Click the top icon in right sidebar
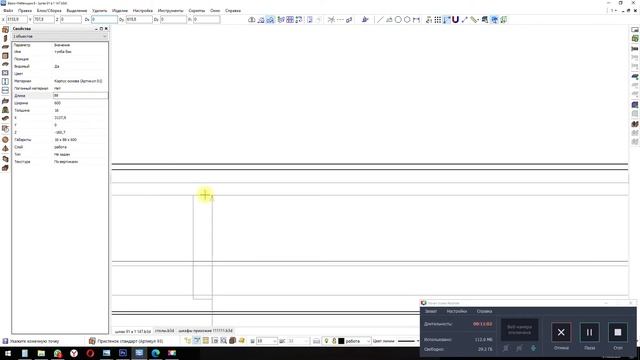The image size is (640, 360). point(635,29)
